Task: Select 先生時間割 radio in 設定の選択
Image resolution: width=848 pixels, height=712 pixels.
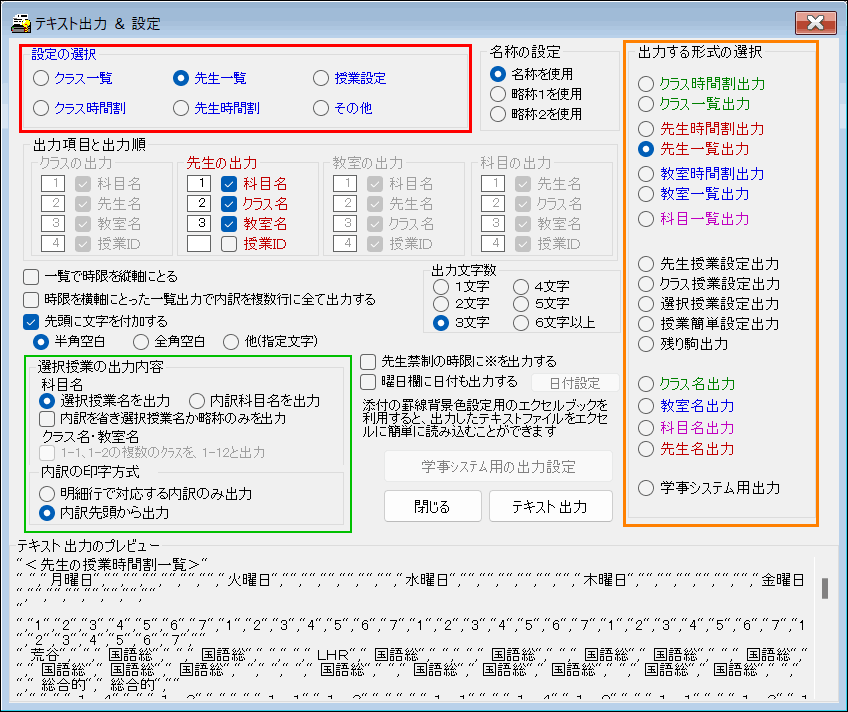Action: pos(181,108)
